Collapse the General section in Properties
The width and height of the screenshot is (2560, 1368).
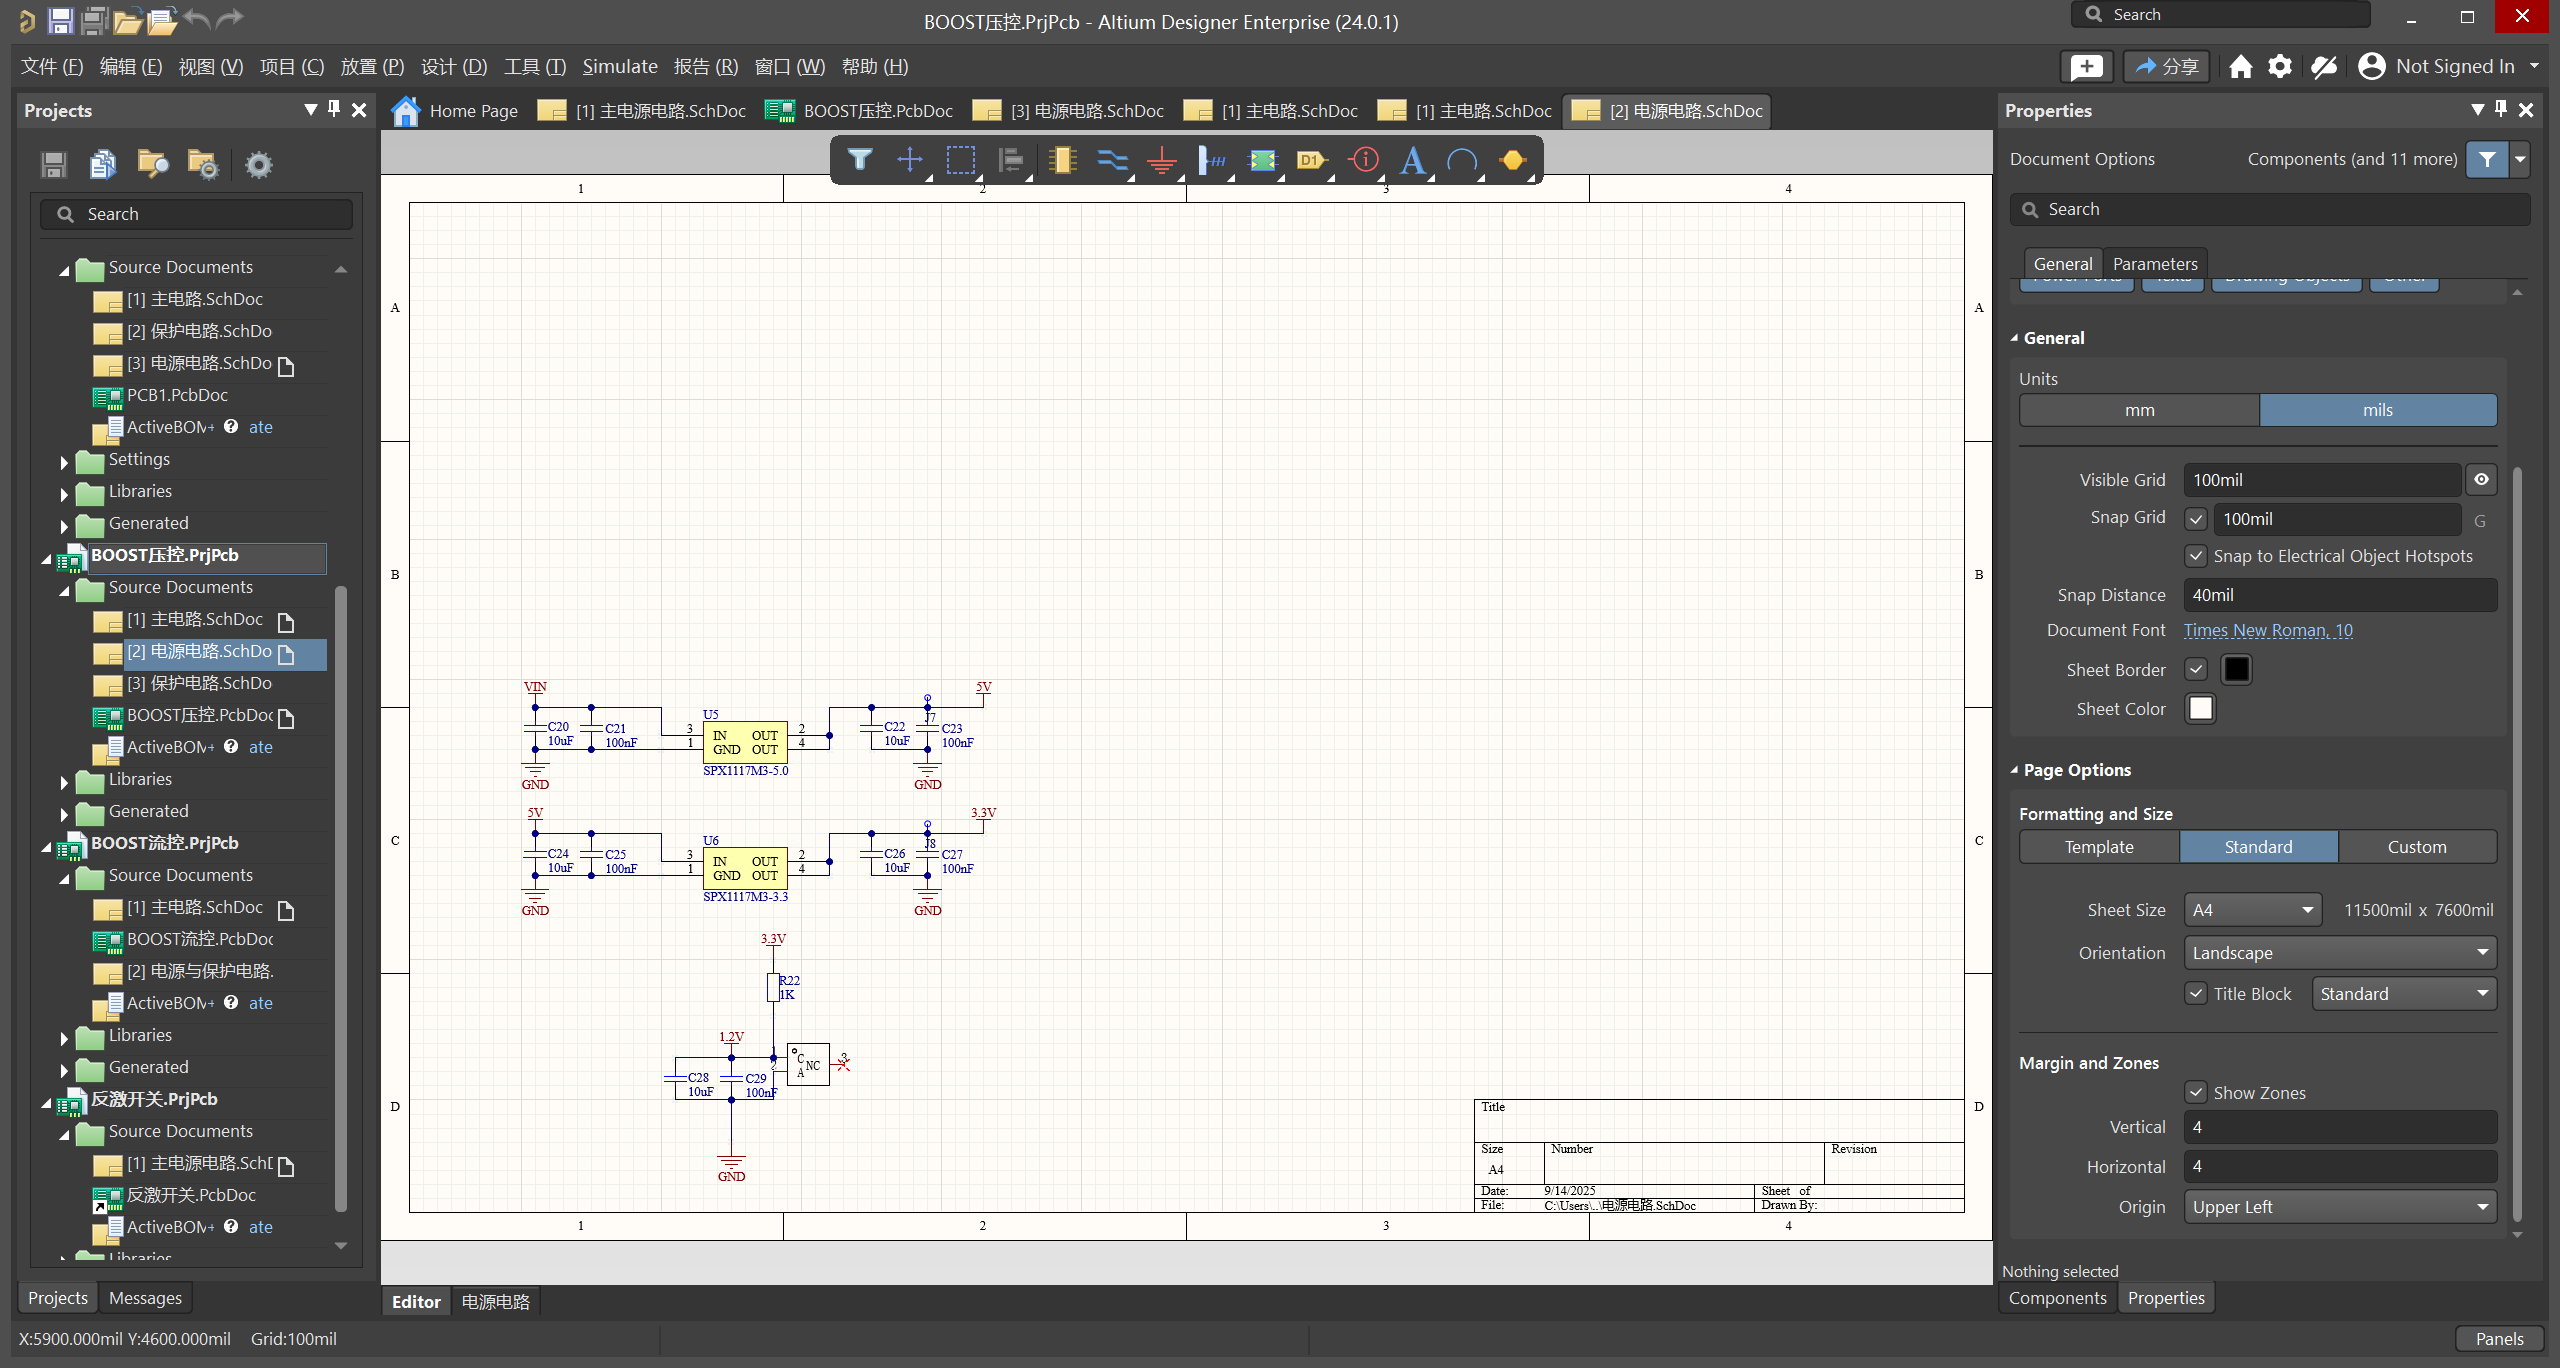point(2015,338)
